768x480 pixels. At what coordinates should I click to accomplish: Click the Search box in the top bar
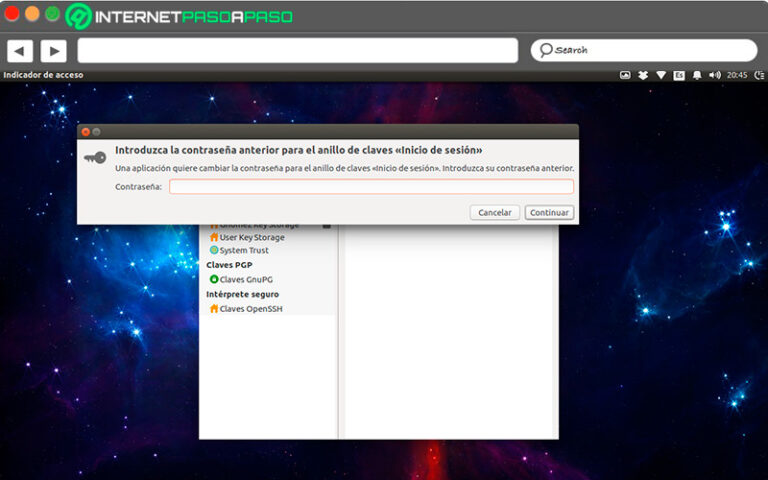(x=644, y=50)
